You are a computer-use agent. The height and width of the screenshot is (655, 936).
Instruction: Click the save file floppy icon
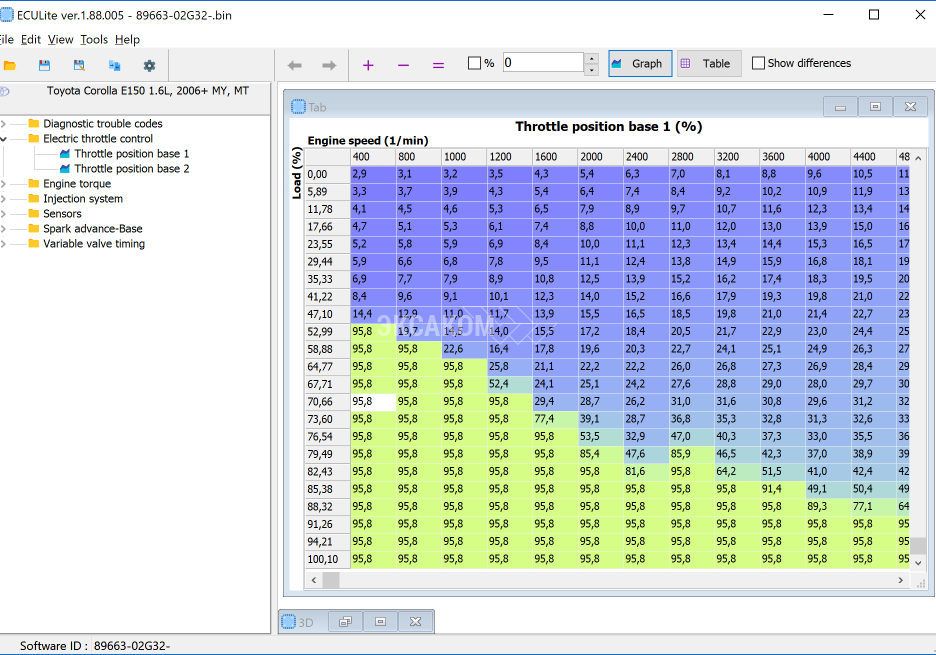click(44, 65)
